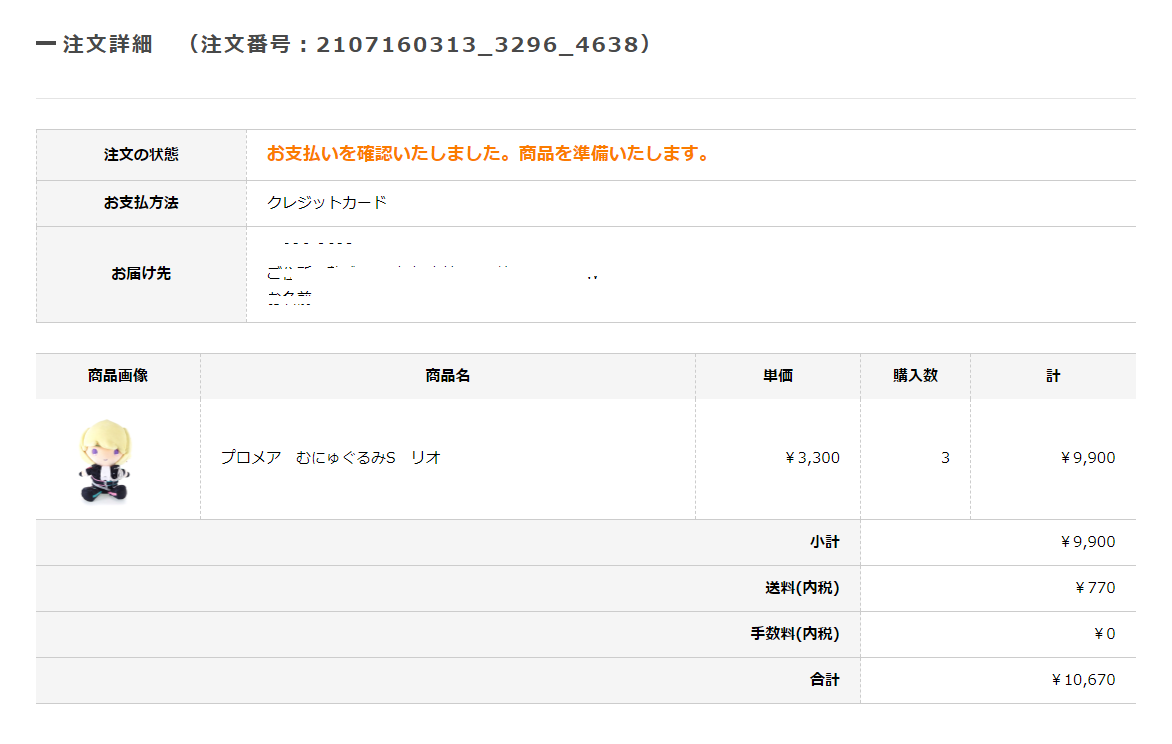Click the 手数料(内税) label
This screenshot has height=744, width=1172.
(795, 634)
